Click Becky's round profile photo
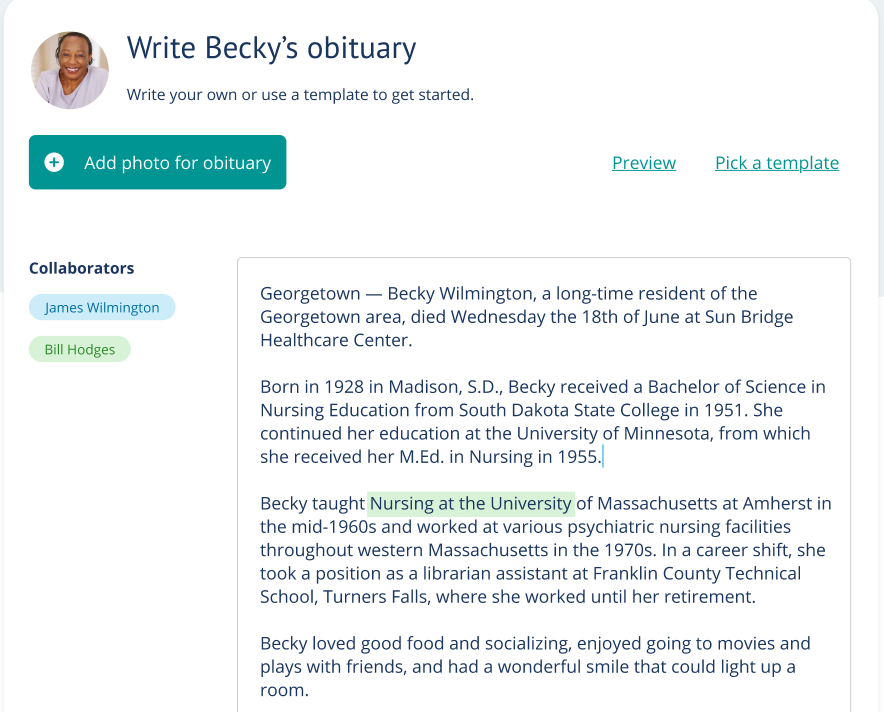This screenshot has width=884, height=712. pos(70,70)
